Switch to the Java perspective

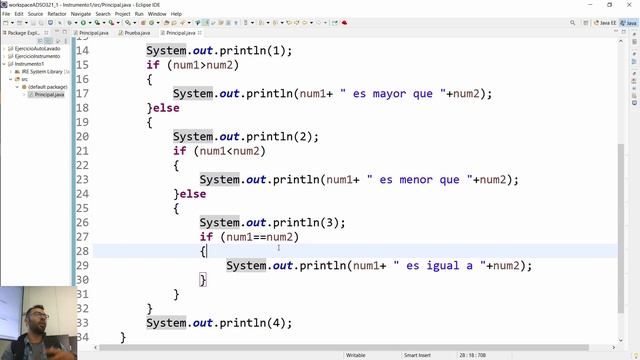(x=629, y=23)
